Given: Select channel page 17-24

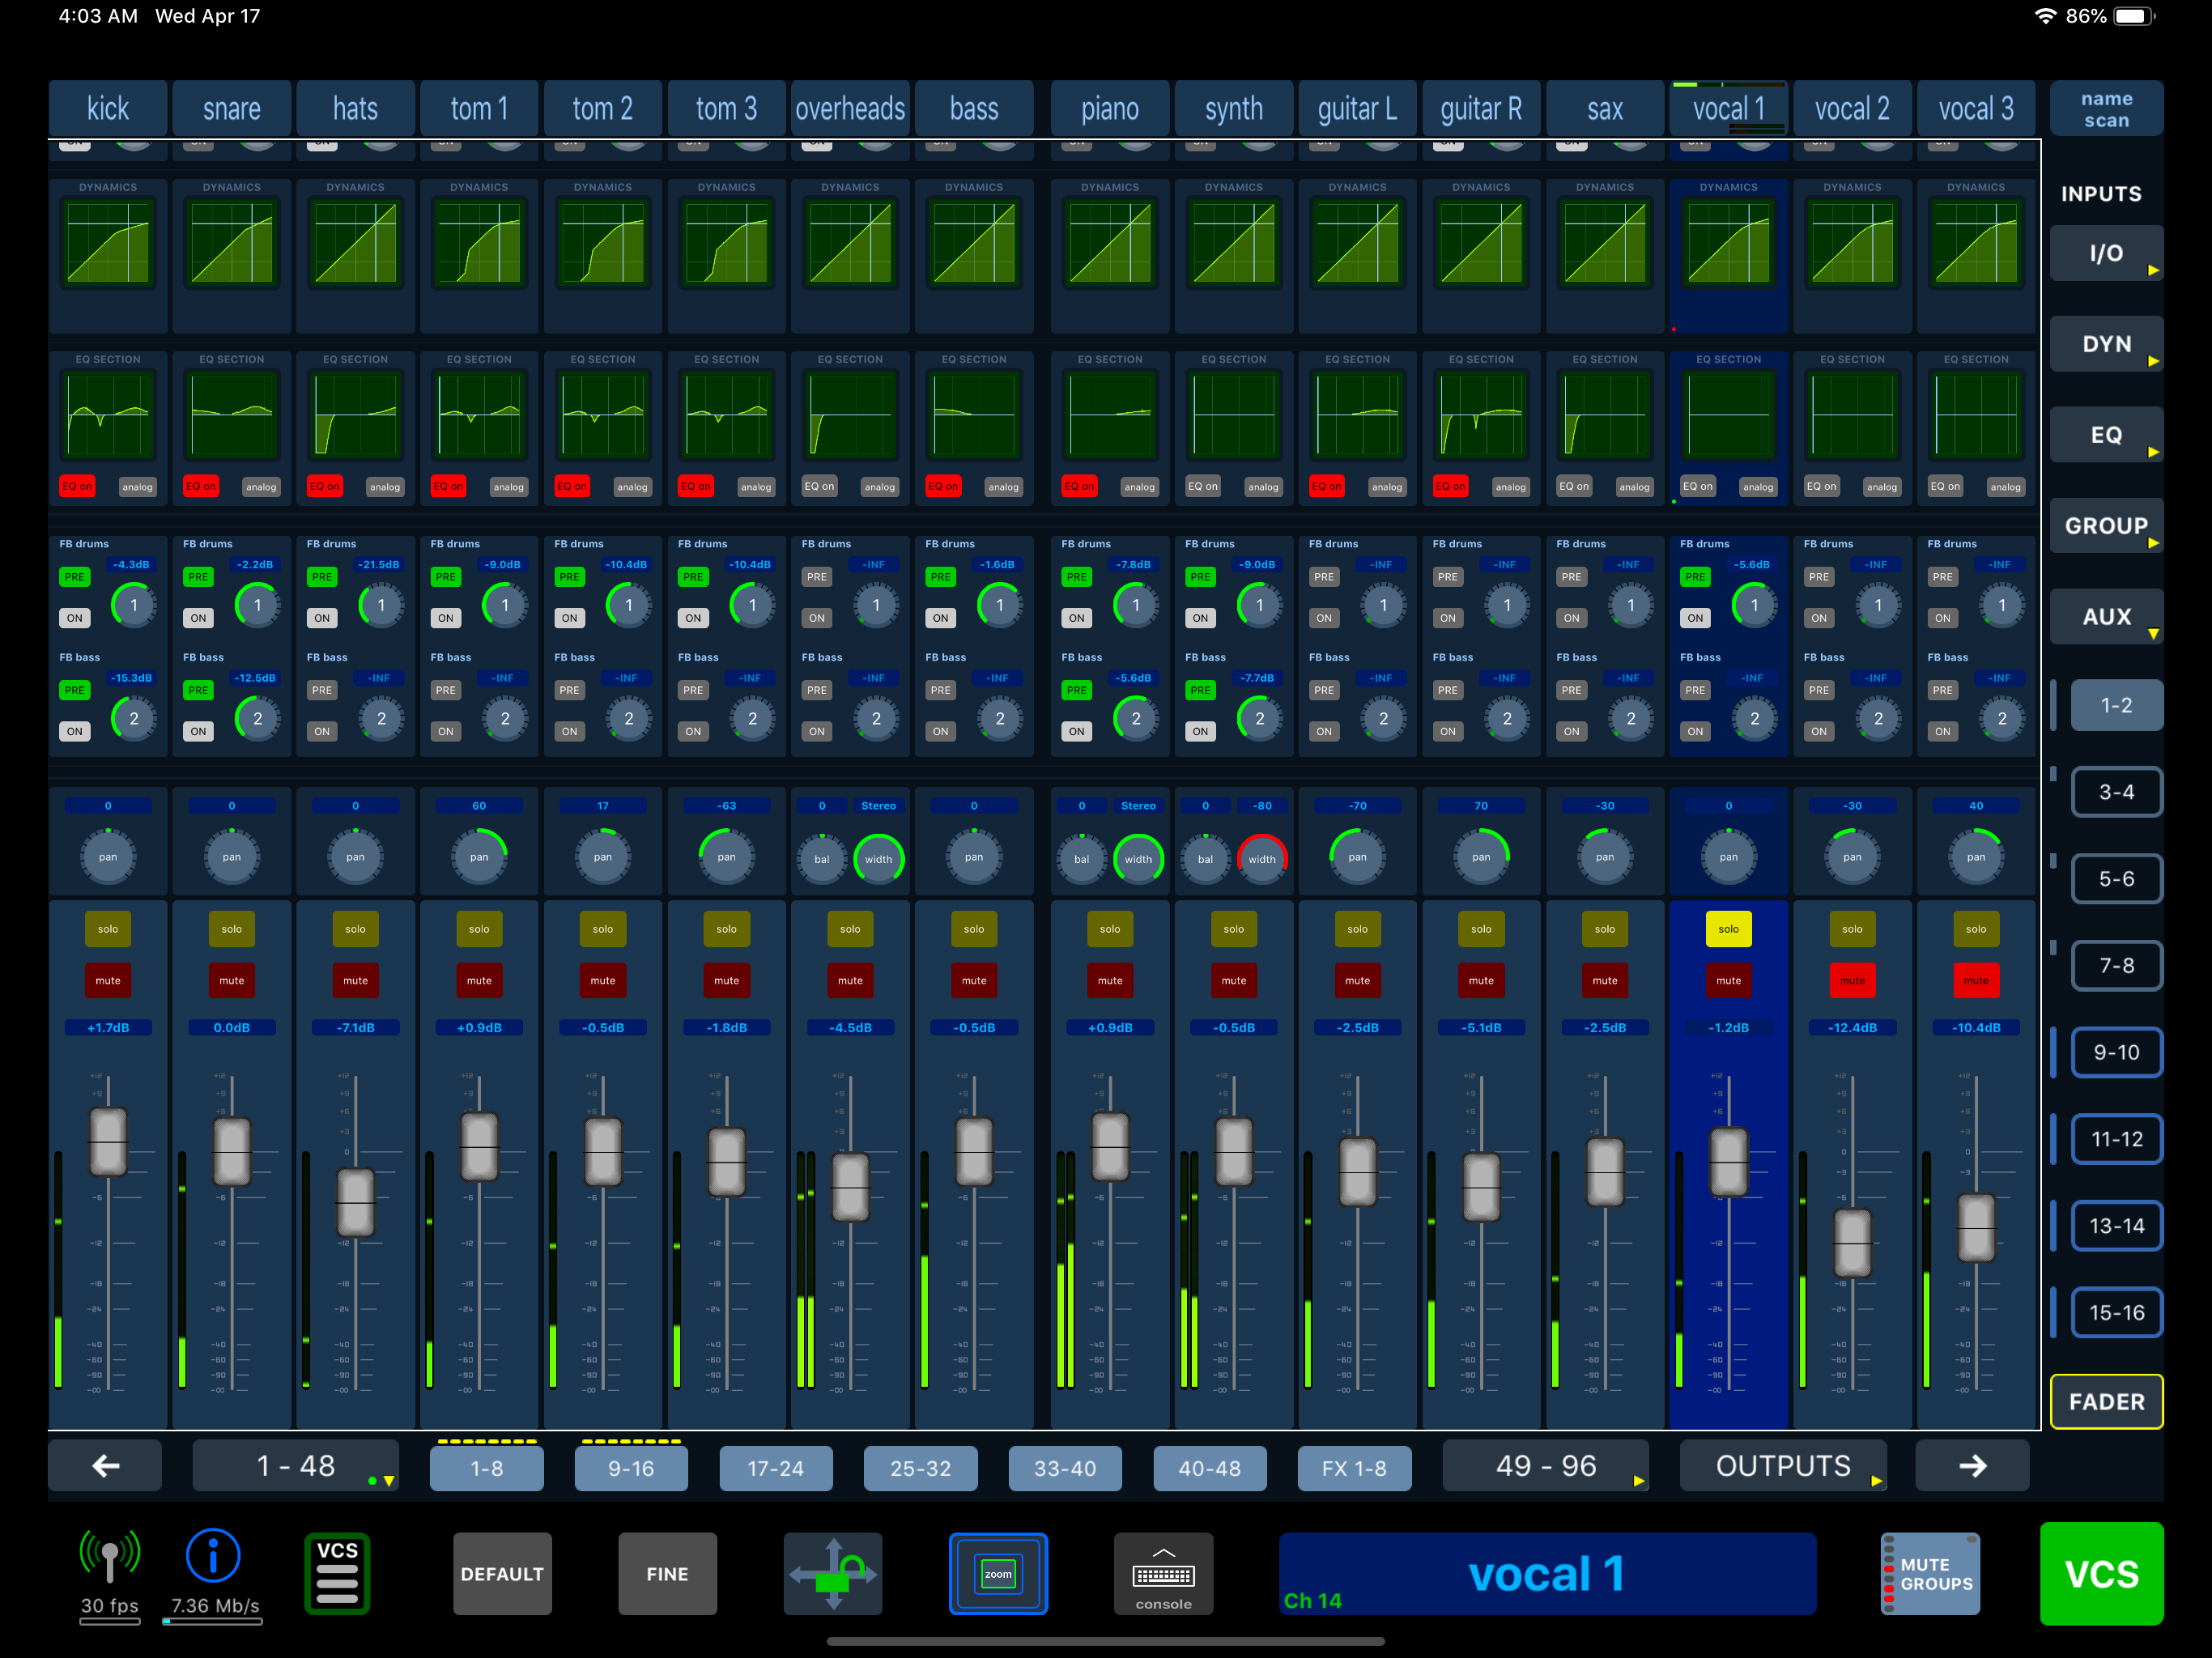Looking at the screenshot, I should (776, 1468).
